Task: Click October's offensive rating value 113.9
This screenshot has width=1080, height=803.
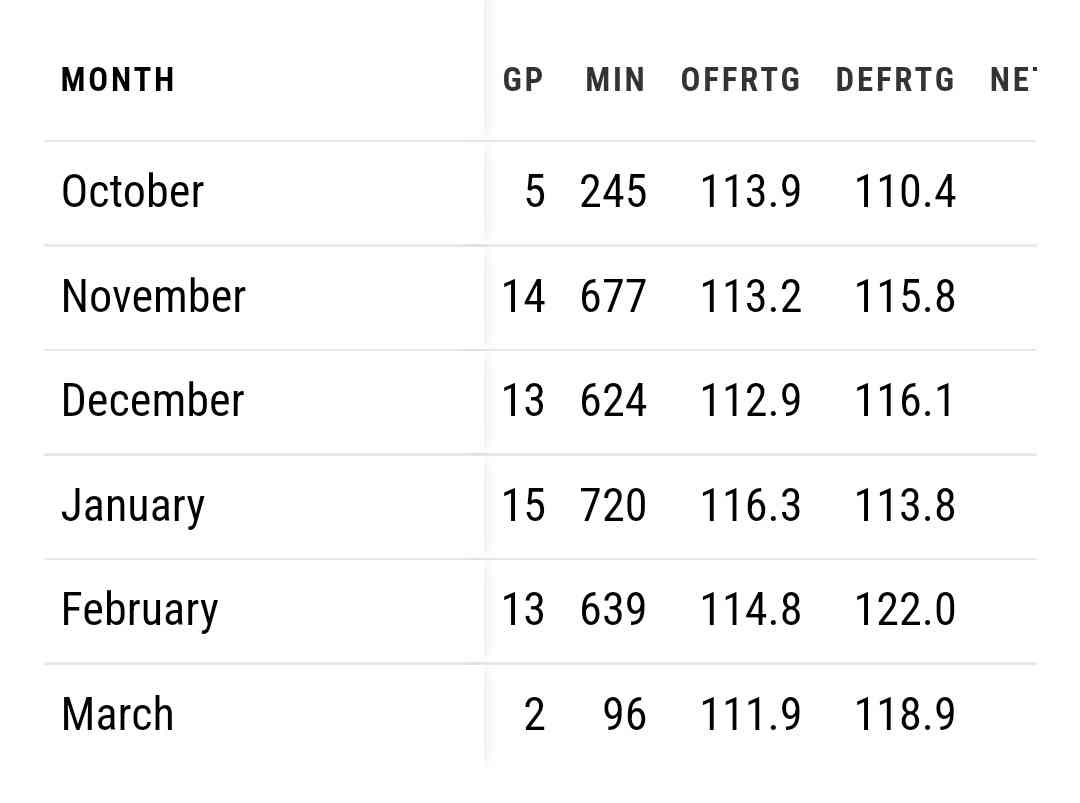Action: point(751,192)
